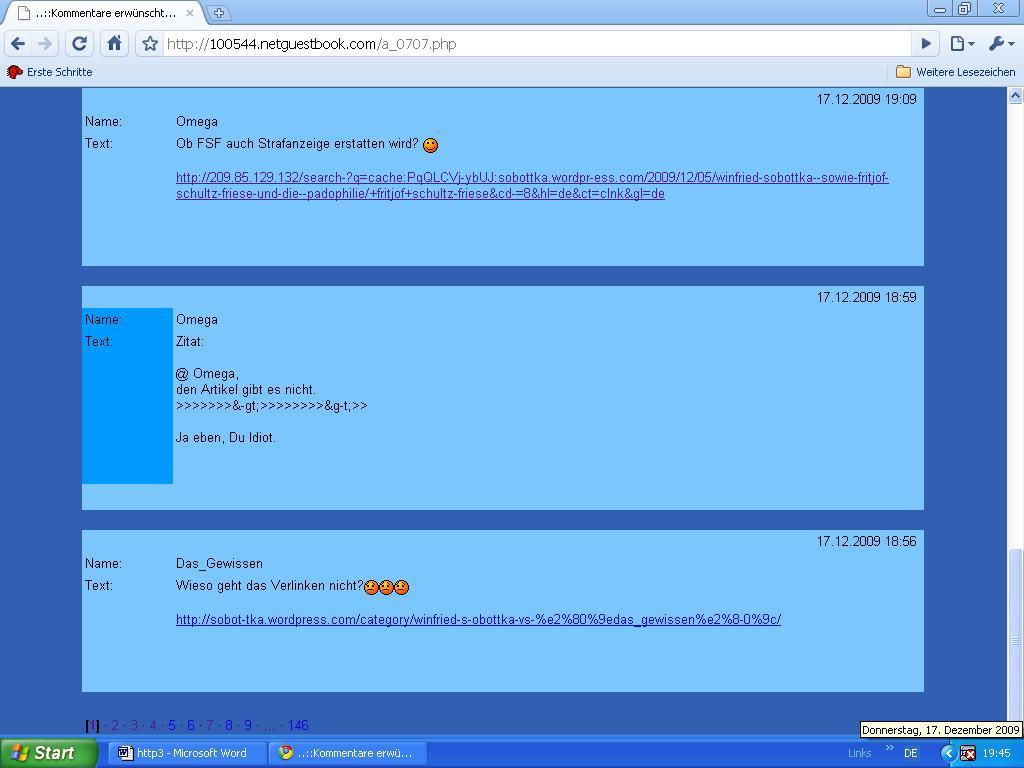Close the Kommentare erwünscht tab
The image size is (1024, 768).
click(190, 13)
